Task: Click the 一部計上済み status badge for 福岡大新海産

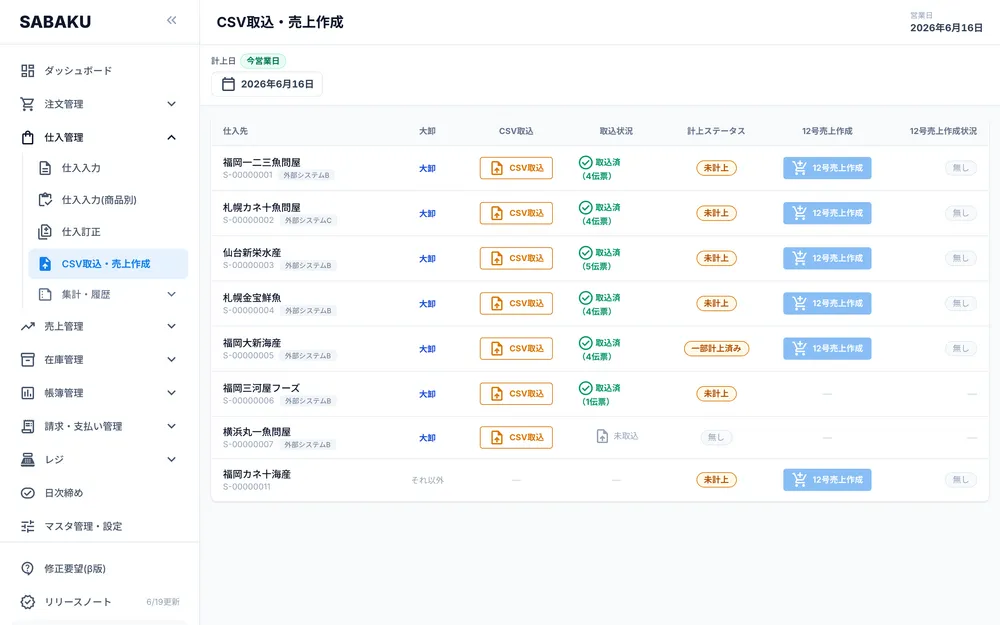Action: [x=716, y=349]
